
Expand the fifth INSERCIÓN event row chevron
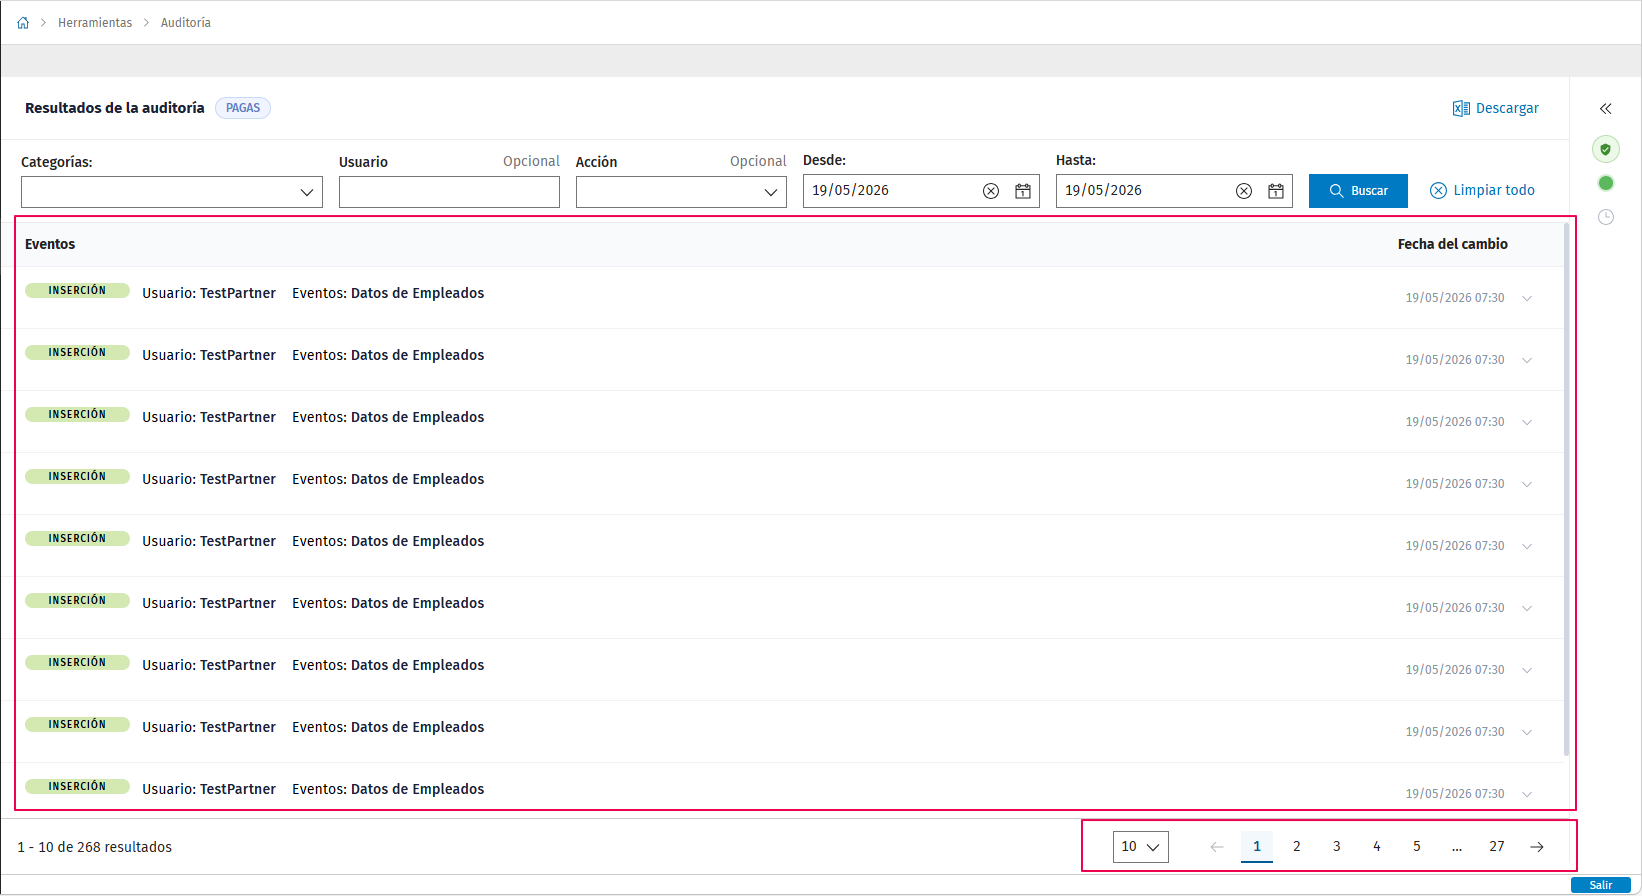click(x=1527, y=546)
